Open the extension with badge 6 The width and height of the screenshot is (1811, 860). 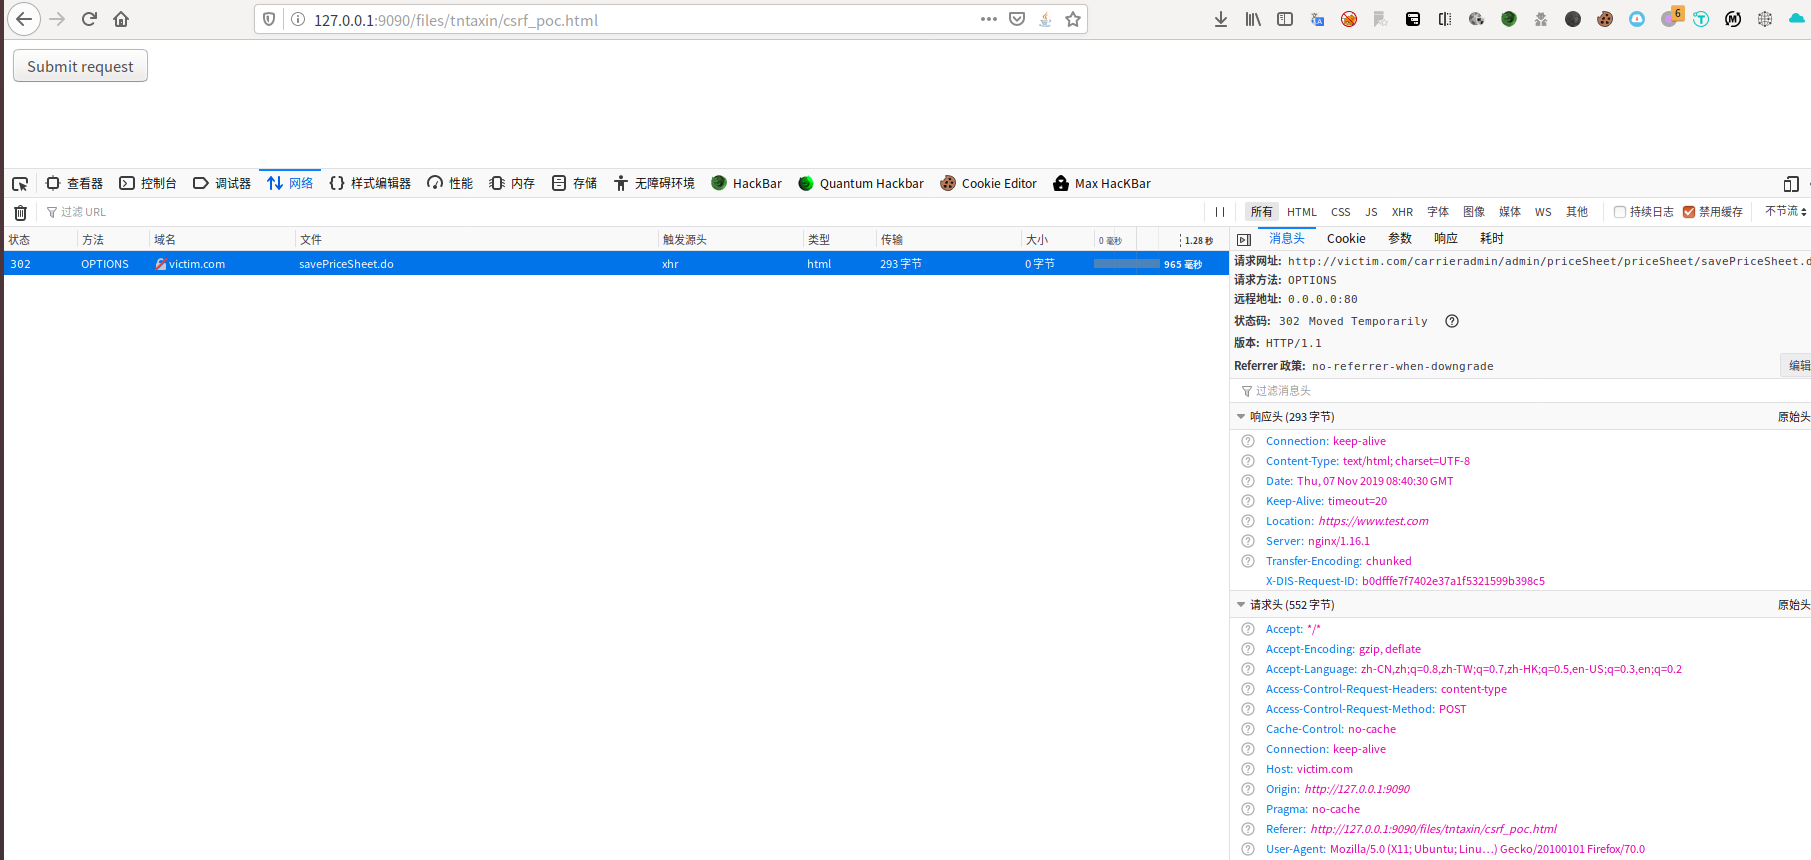pyautogui.click(x=1671, y=17)
